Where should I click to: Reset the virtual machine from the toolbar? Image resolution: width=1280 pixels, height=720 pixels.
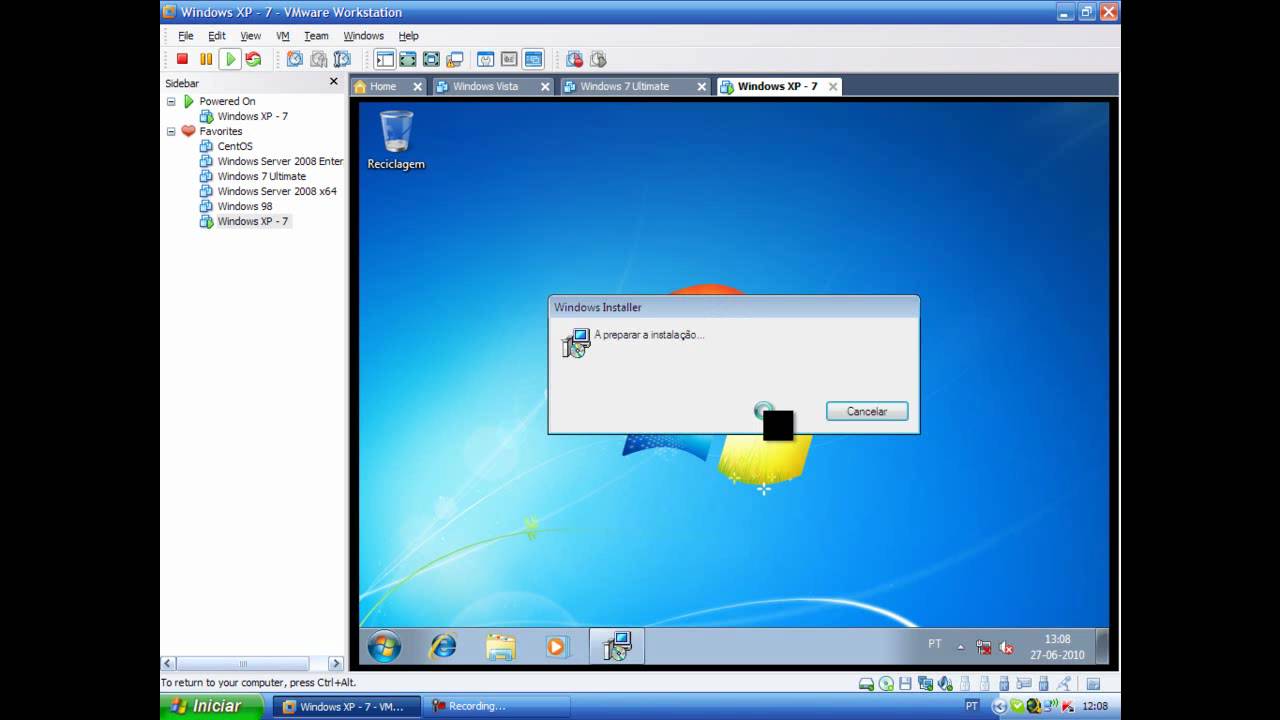coord(253,59)
